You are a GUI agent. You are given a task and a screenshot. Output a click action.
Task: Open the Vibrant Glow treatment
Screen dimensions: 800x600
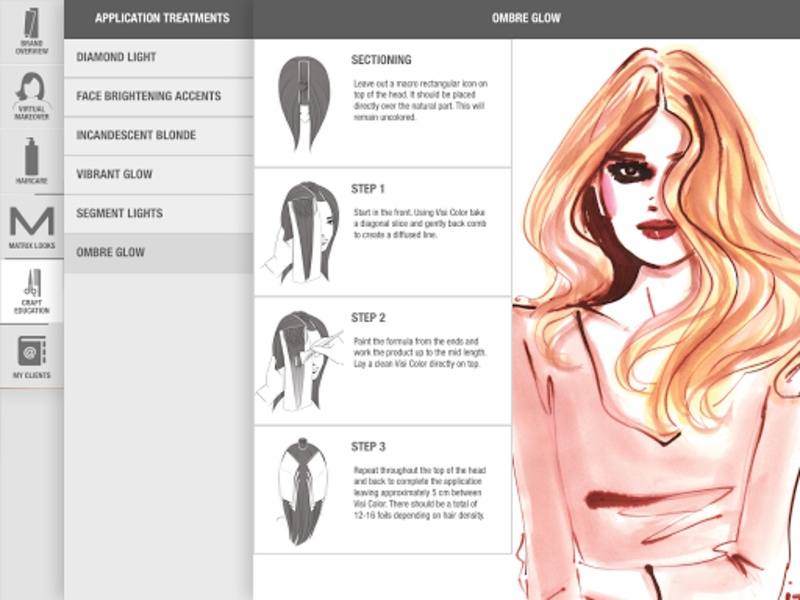click(x=158, y=174)
